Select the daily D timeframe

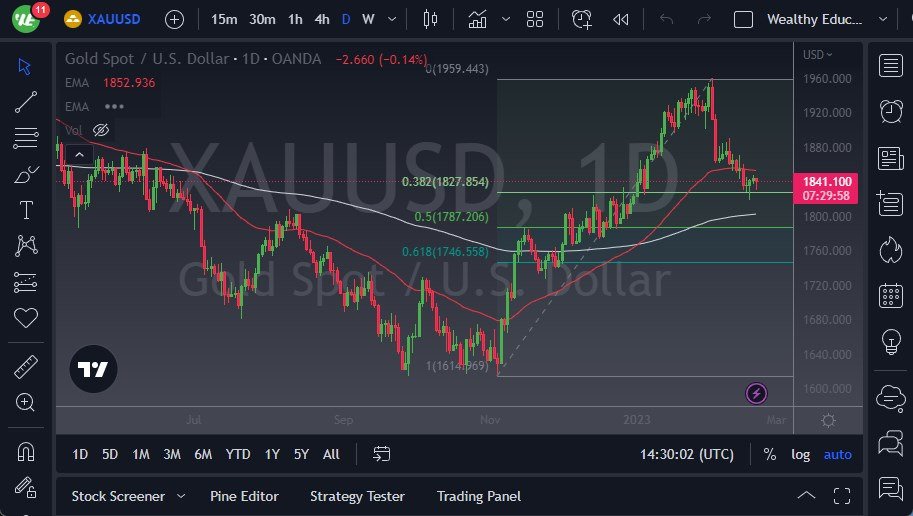(346, 19)
